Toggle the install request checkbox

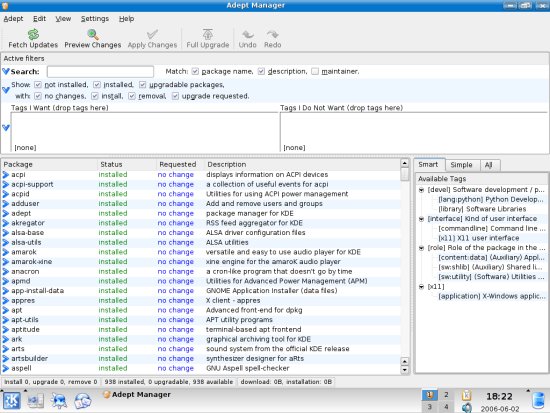pyautogui.click(x=95, y=96)
